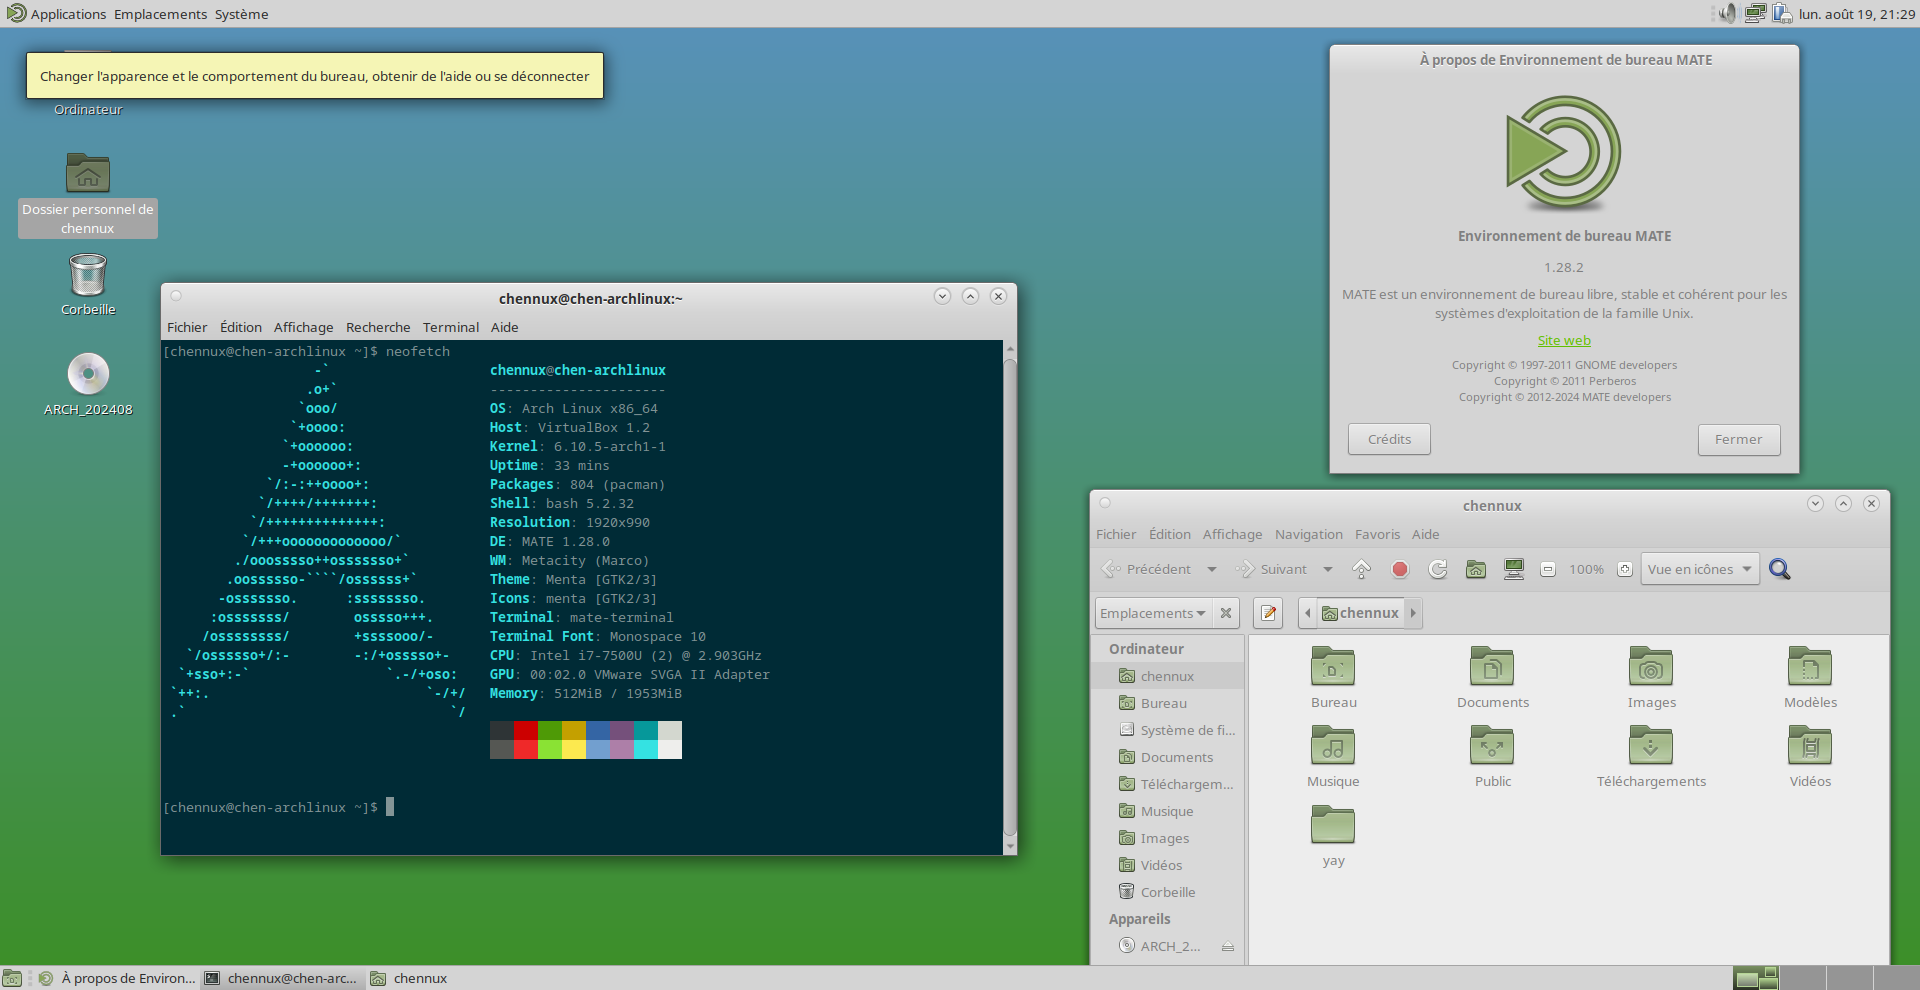
Task: Click the clock in the top panel
Action: tap(1857, 14)
